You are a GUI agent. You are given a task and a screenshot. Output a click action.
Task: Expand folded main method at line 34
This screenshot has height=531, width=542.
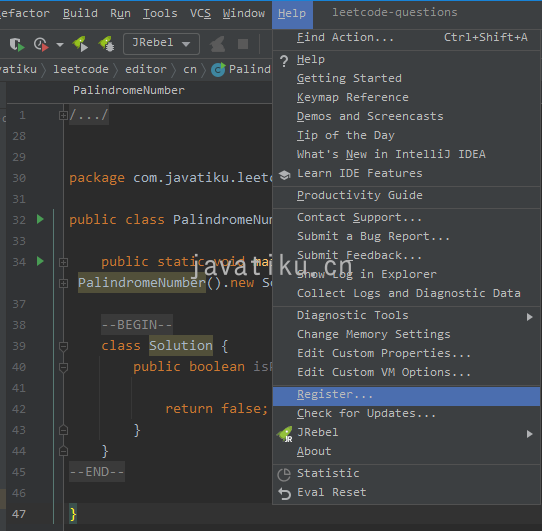click(x=63, y=262)
